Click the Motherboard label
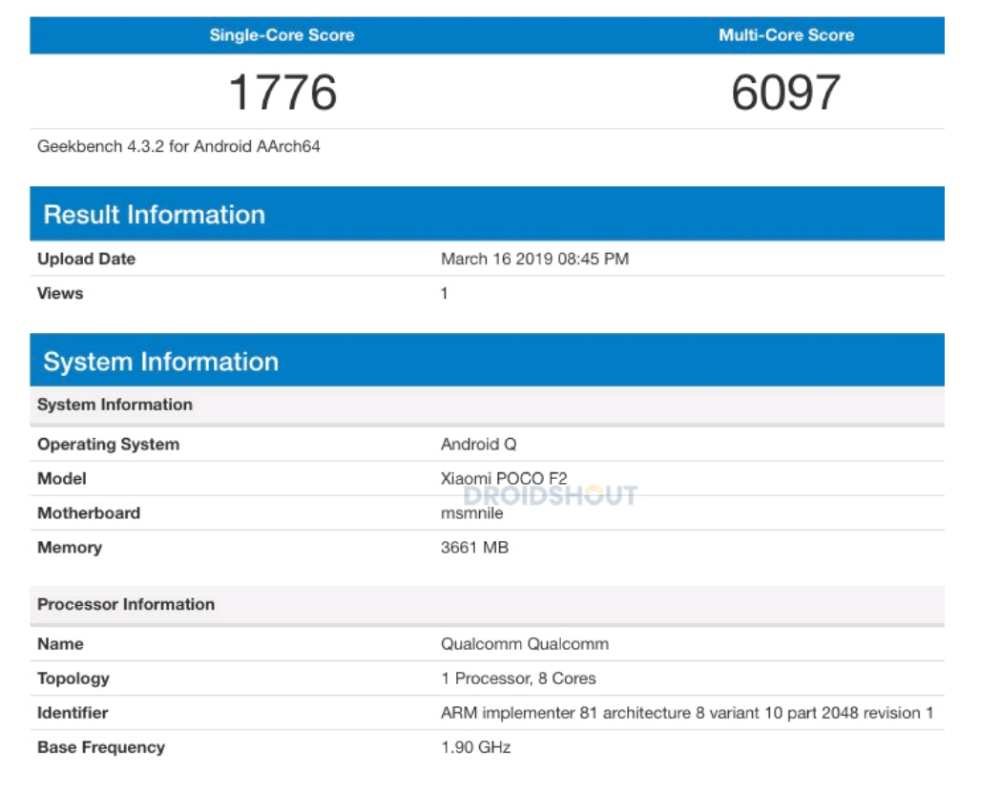This screenshot has width=1000, height=796. 89,513
